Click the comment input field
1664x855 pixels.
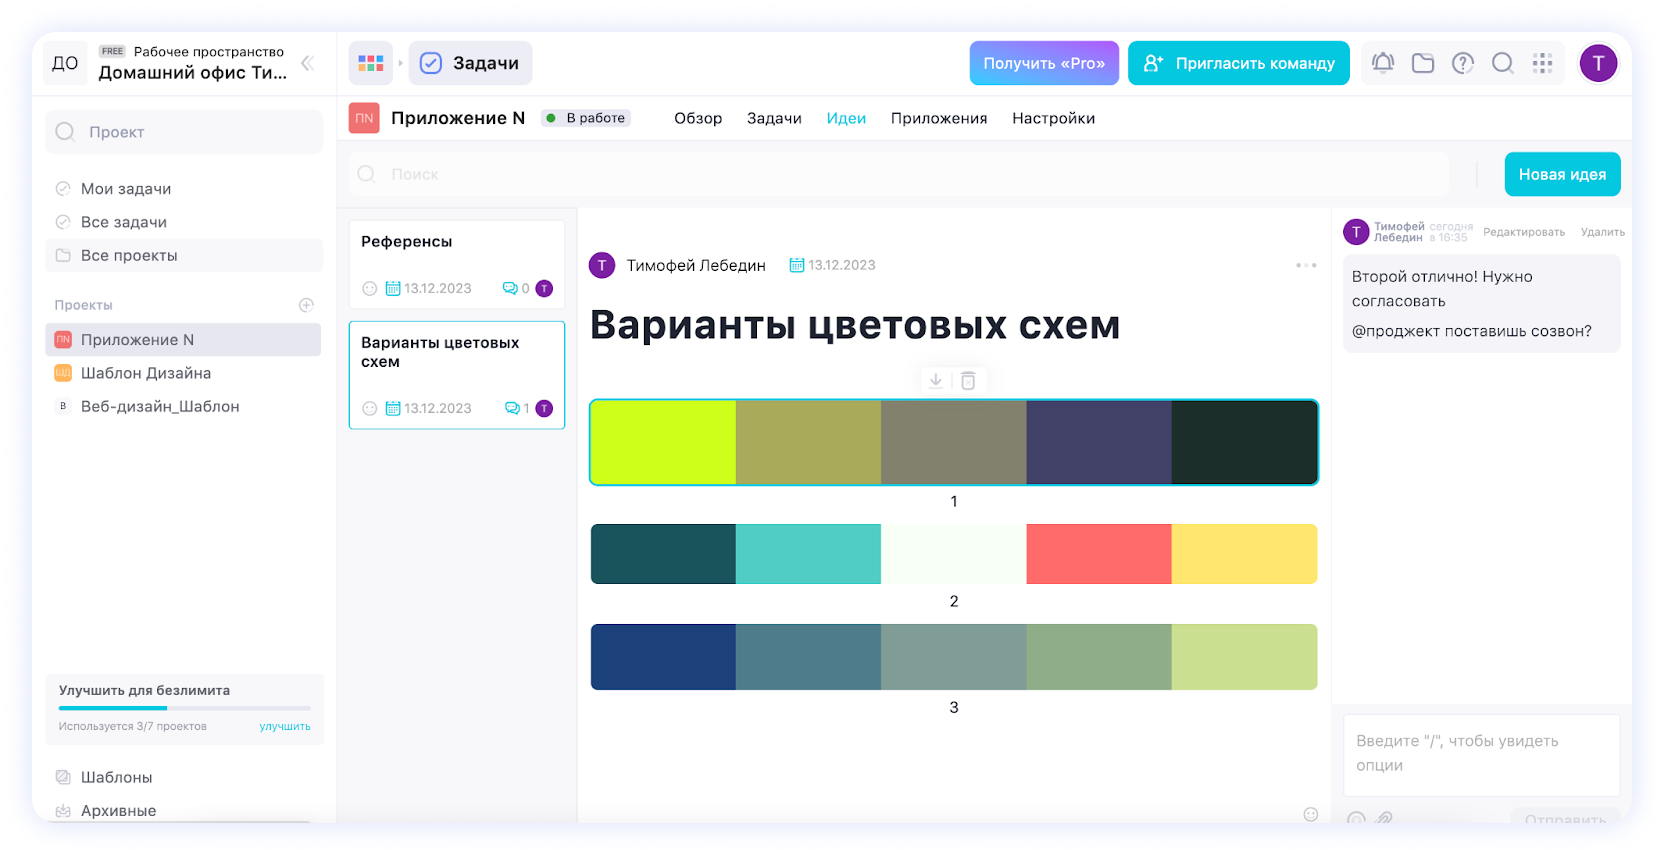coord(1480,753)
